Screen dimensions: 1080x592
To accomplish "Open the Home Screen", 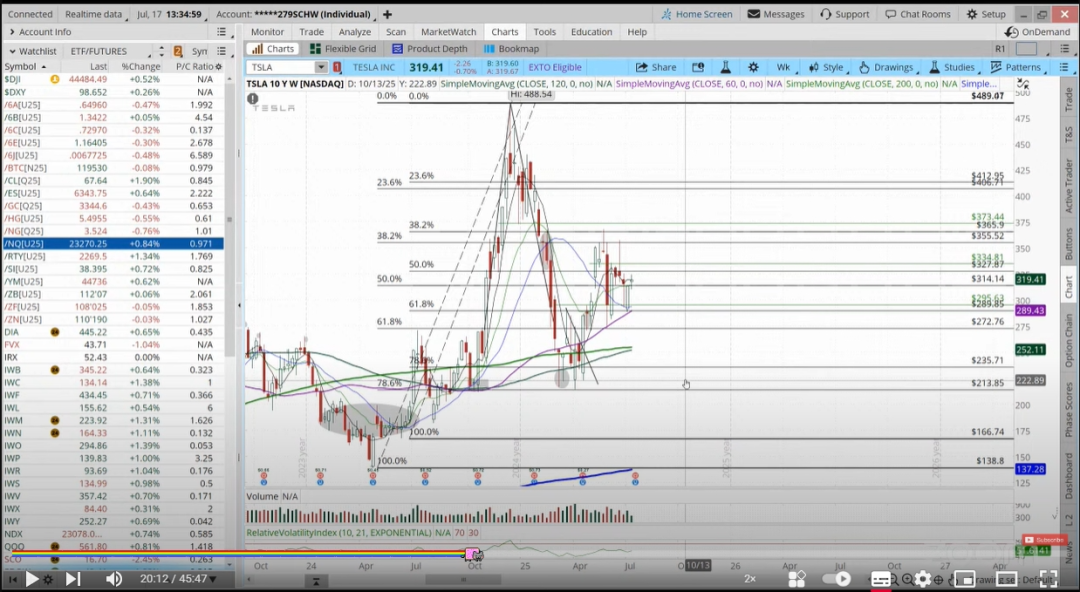I will [x=698, y=14].
